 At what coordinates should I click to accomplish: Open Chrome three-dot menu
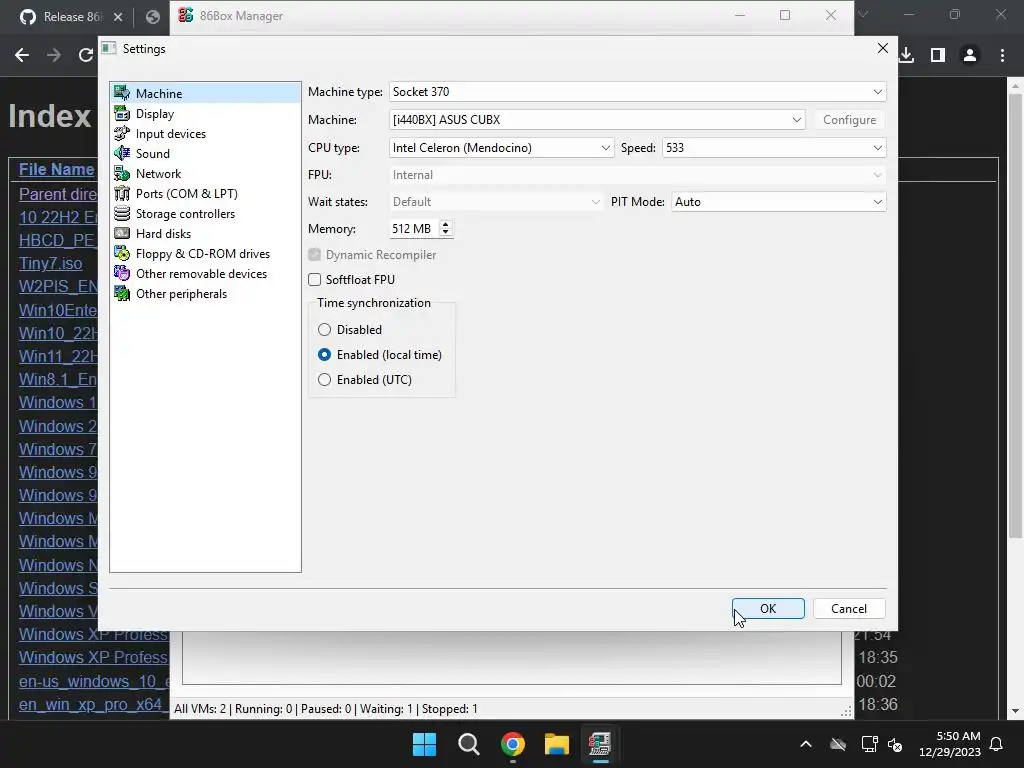pyautogui.click(x=1002, y=56)
